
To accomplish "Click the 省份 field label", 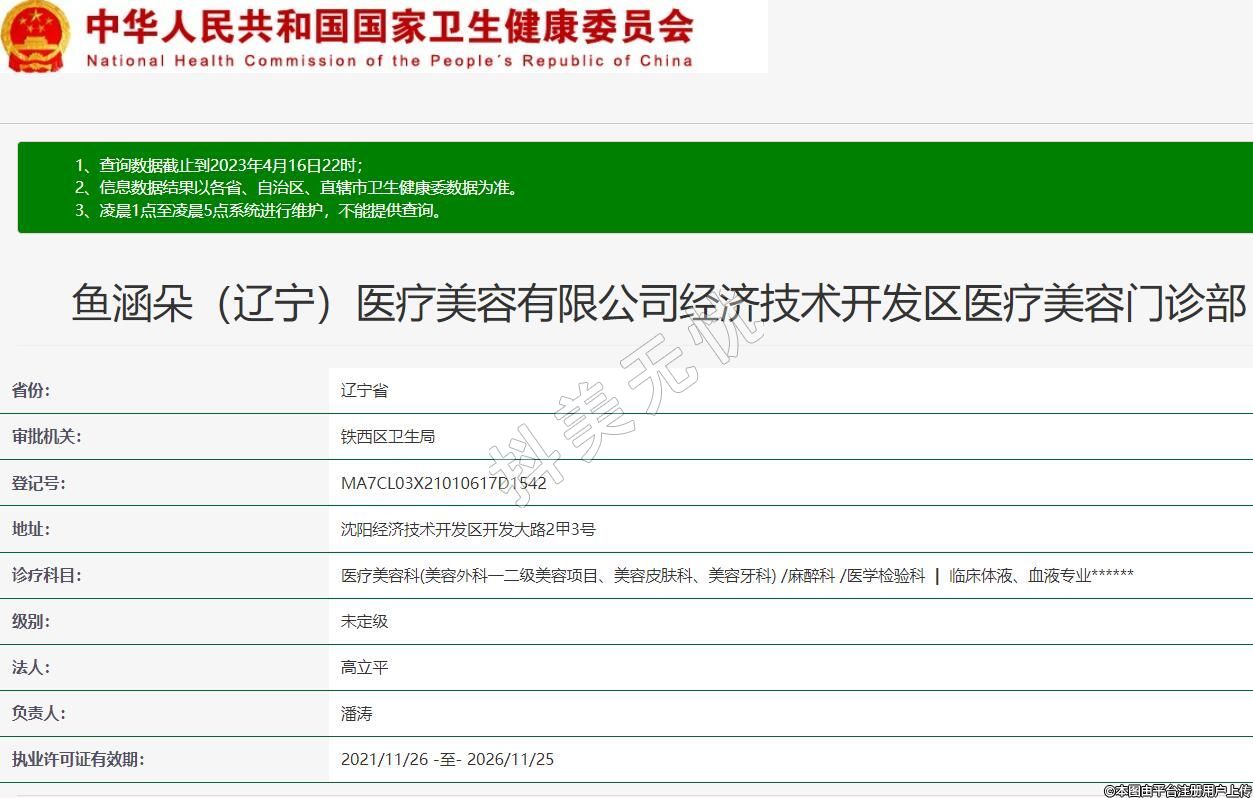I will (31, 390).
